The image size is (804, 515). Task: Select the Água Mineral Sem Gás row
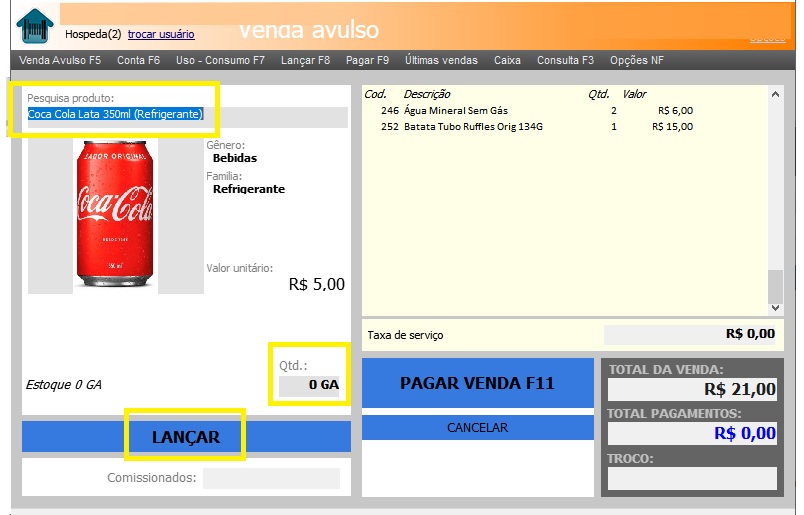[x=537, y=111]
